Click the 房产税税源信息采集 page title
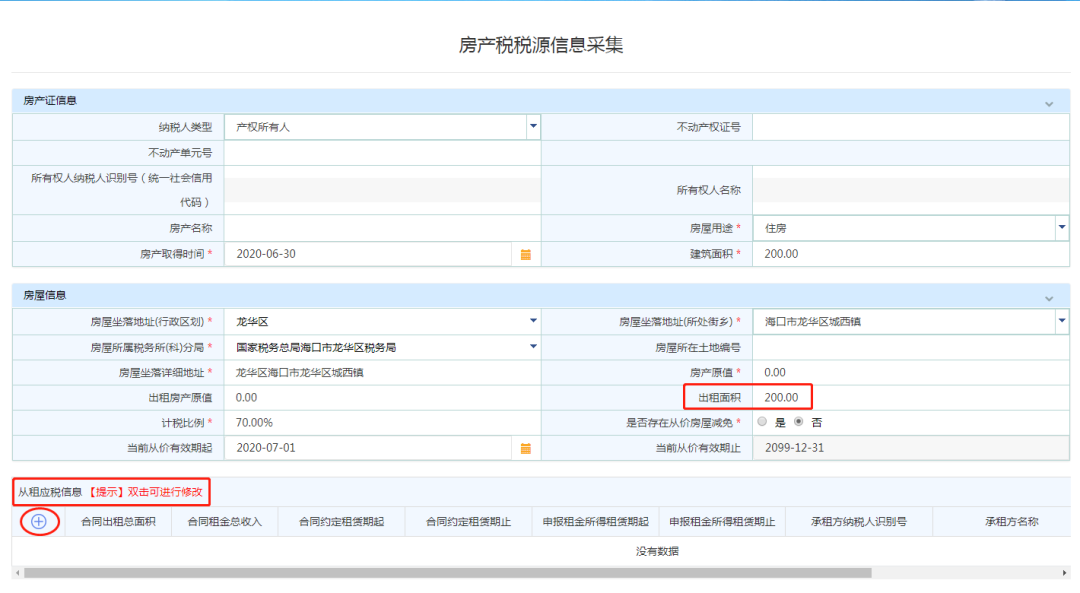This screenshot has height=593, width=1080. coord(541,45)
